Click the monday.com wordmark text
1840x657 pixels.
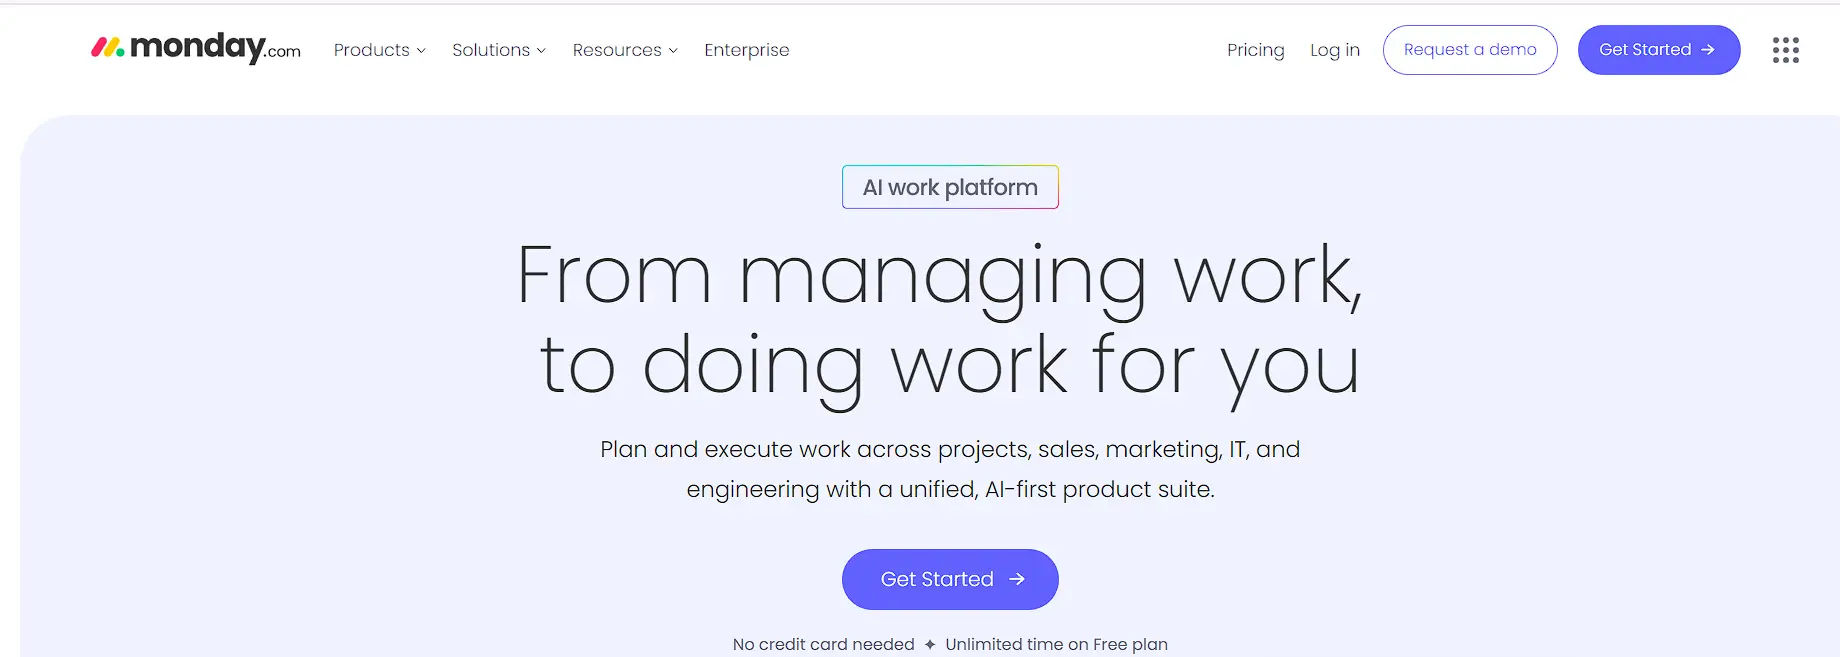tap(214, 47)
